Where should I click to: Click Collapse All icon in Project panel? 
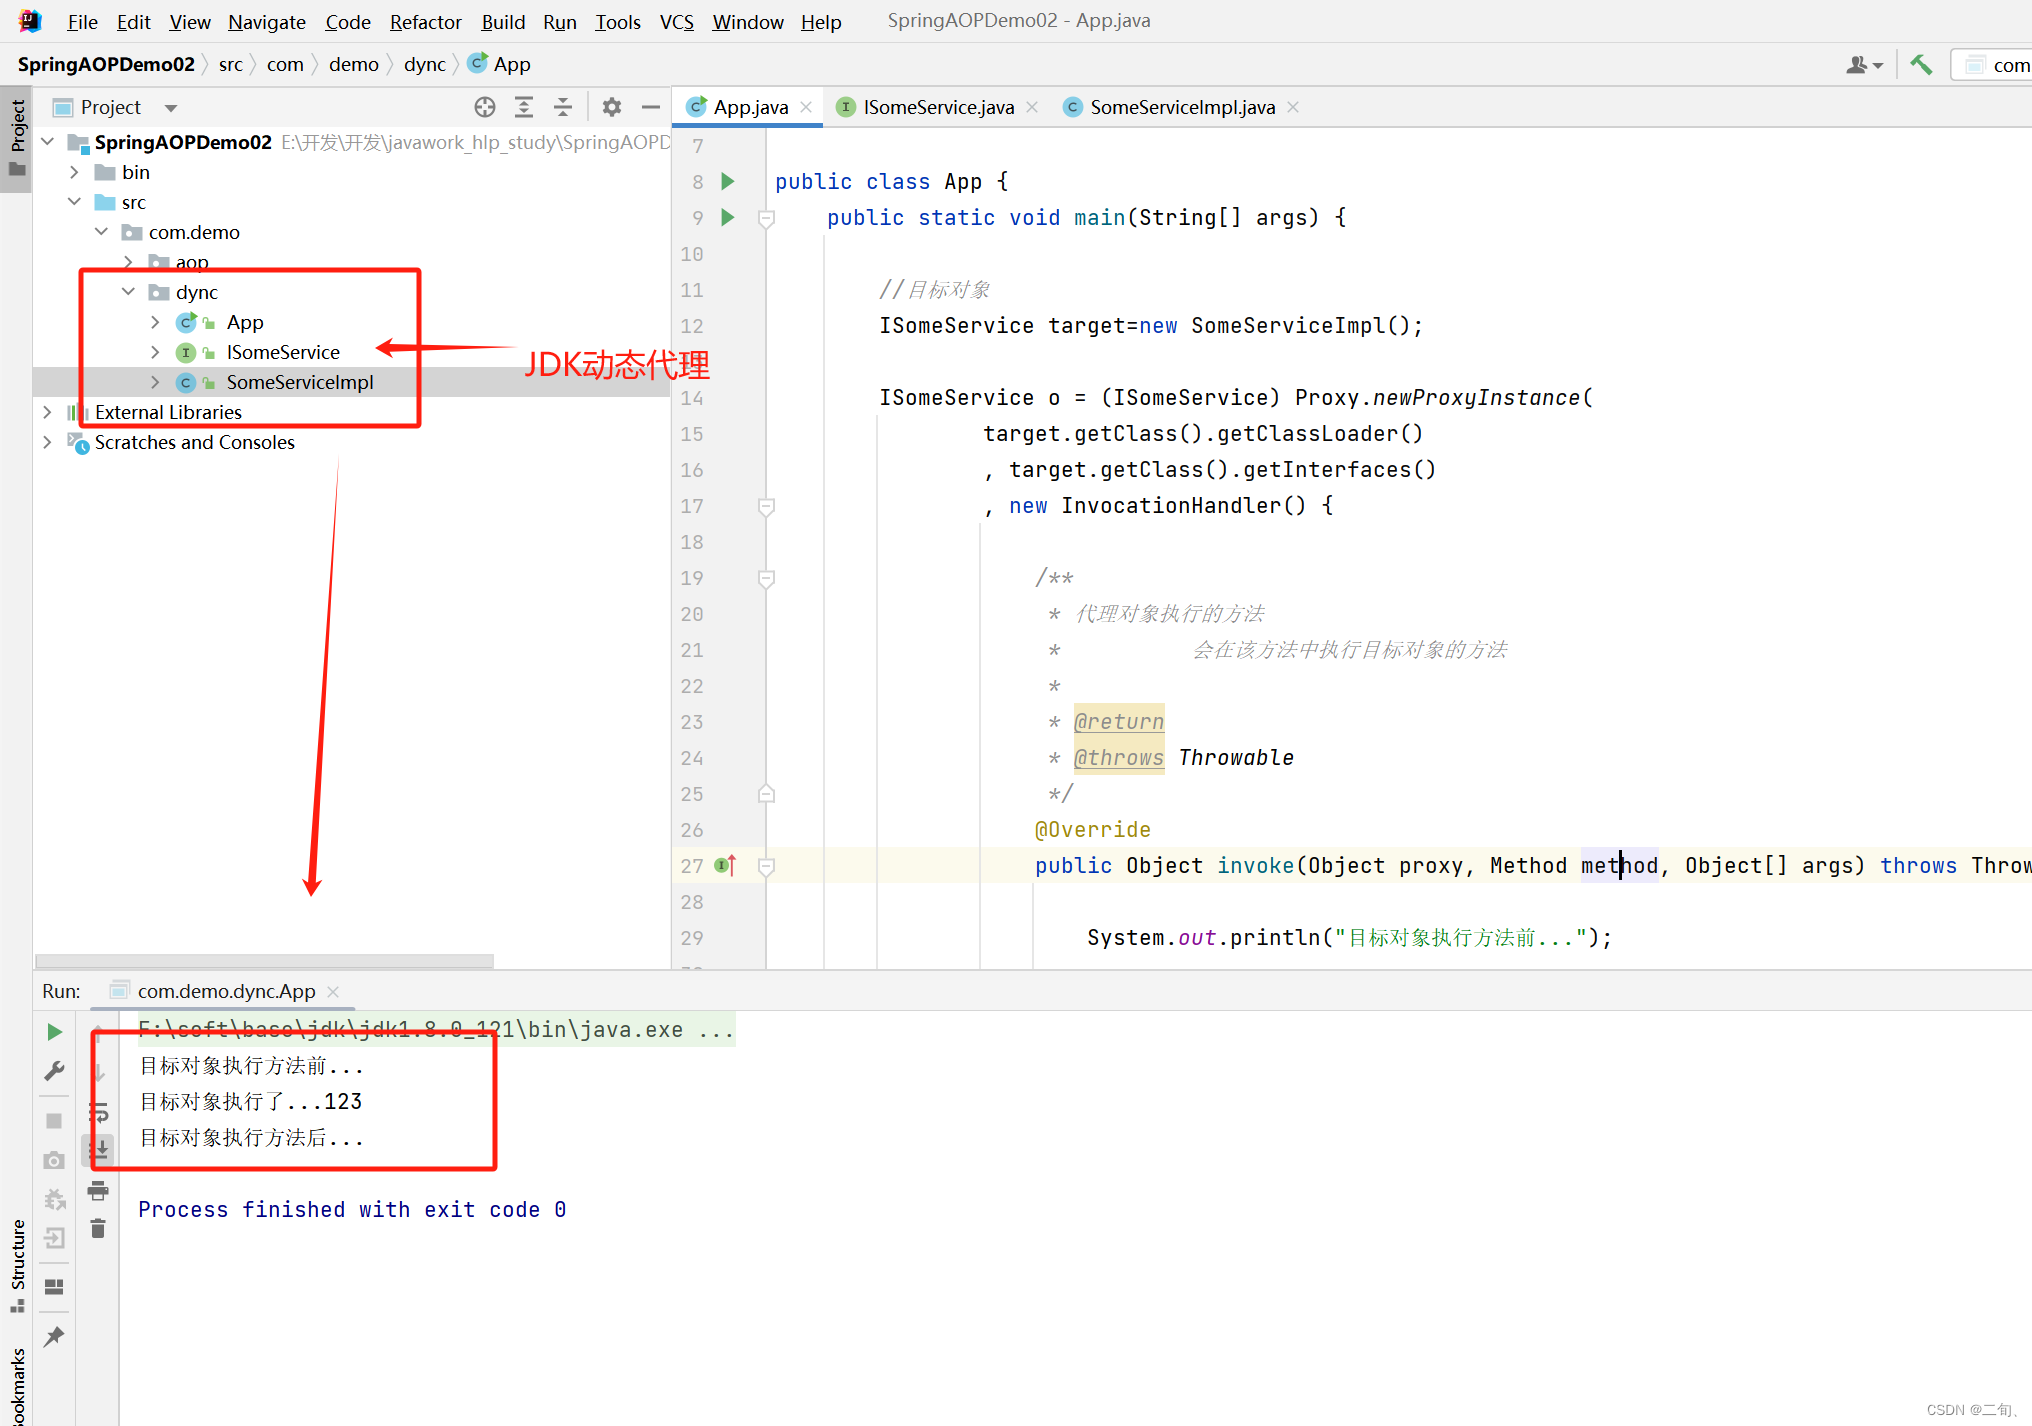pos(563,107)
